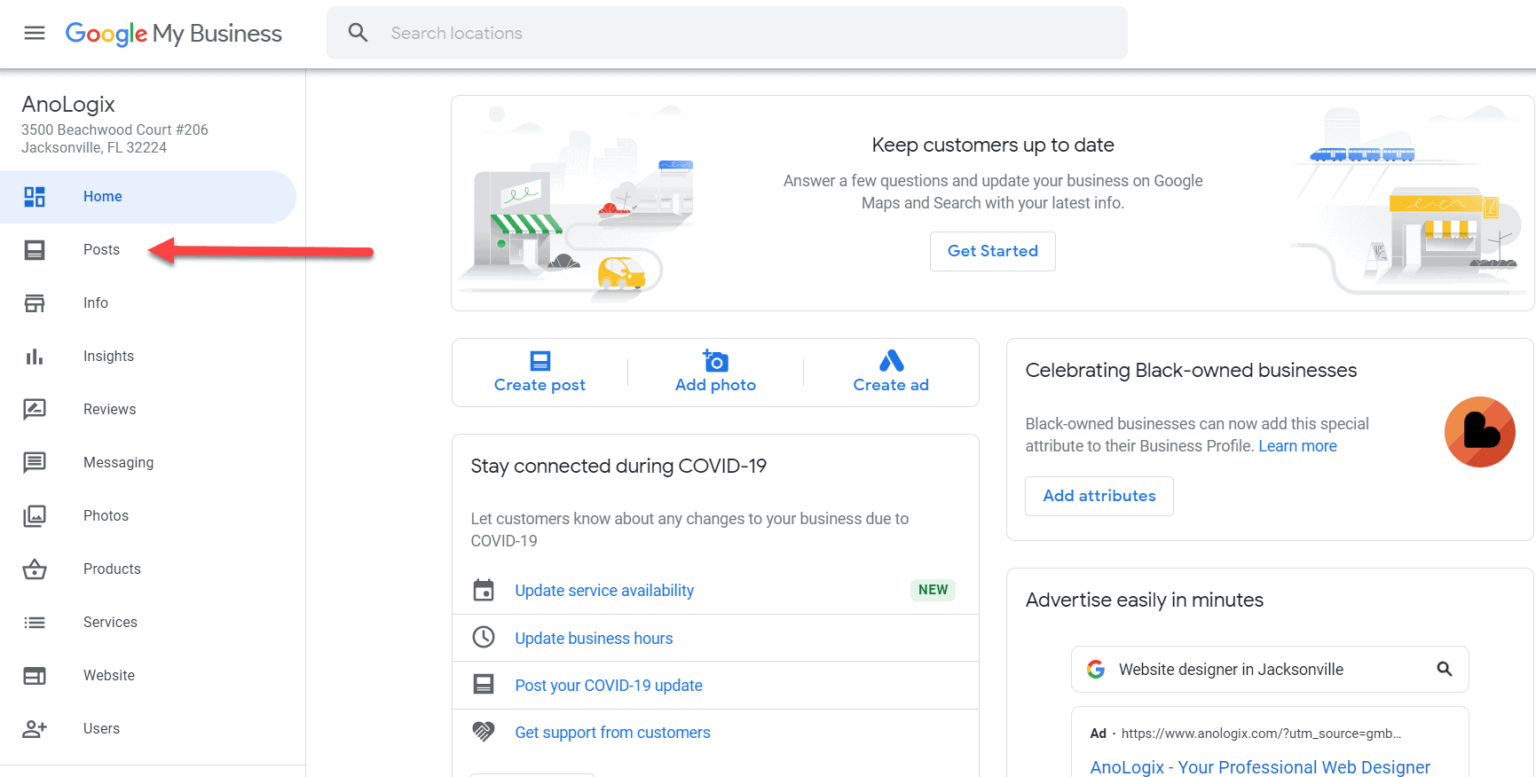Select Home in the sidebar
This screenshot has width=1536, height=777.
[102, 197]
